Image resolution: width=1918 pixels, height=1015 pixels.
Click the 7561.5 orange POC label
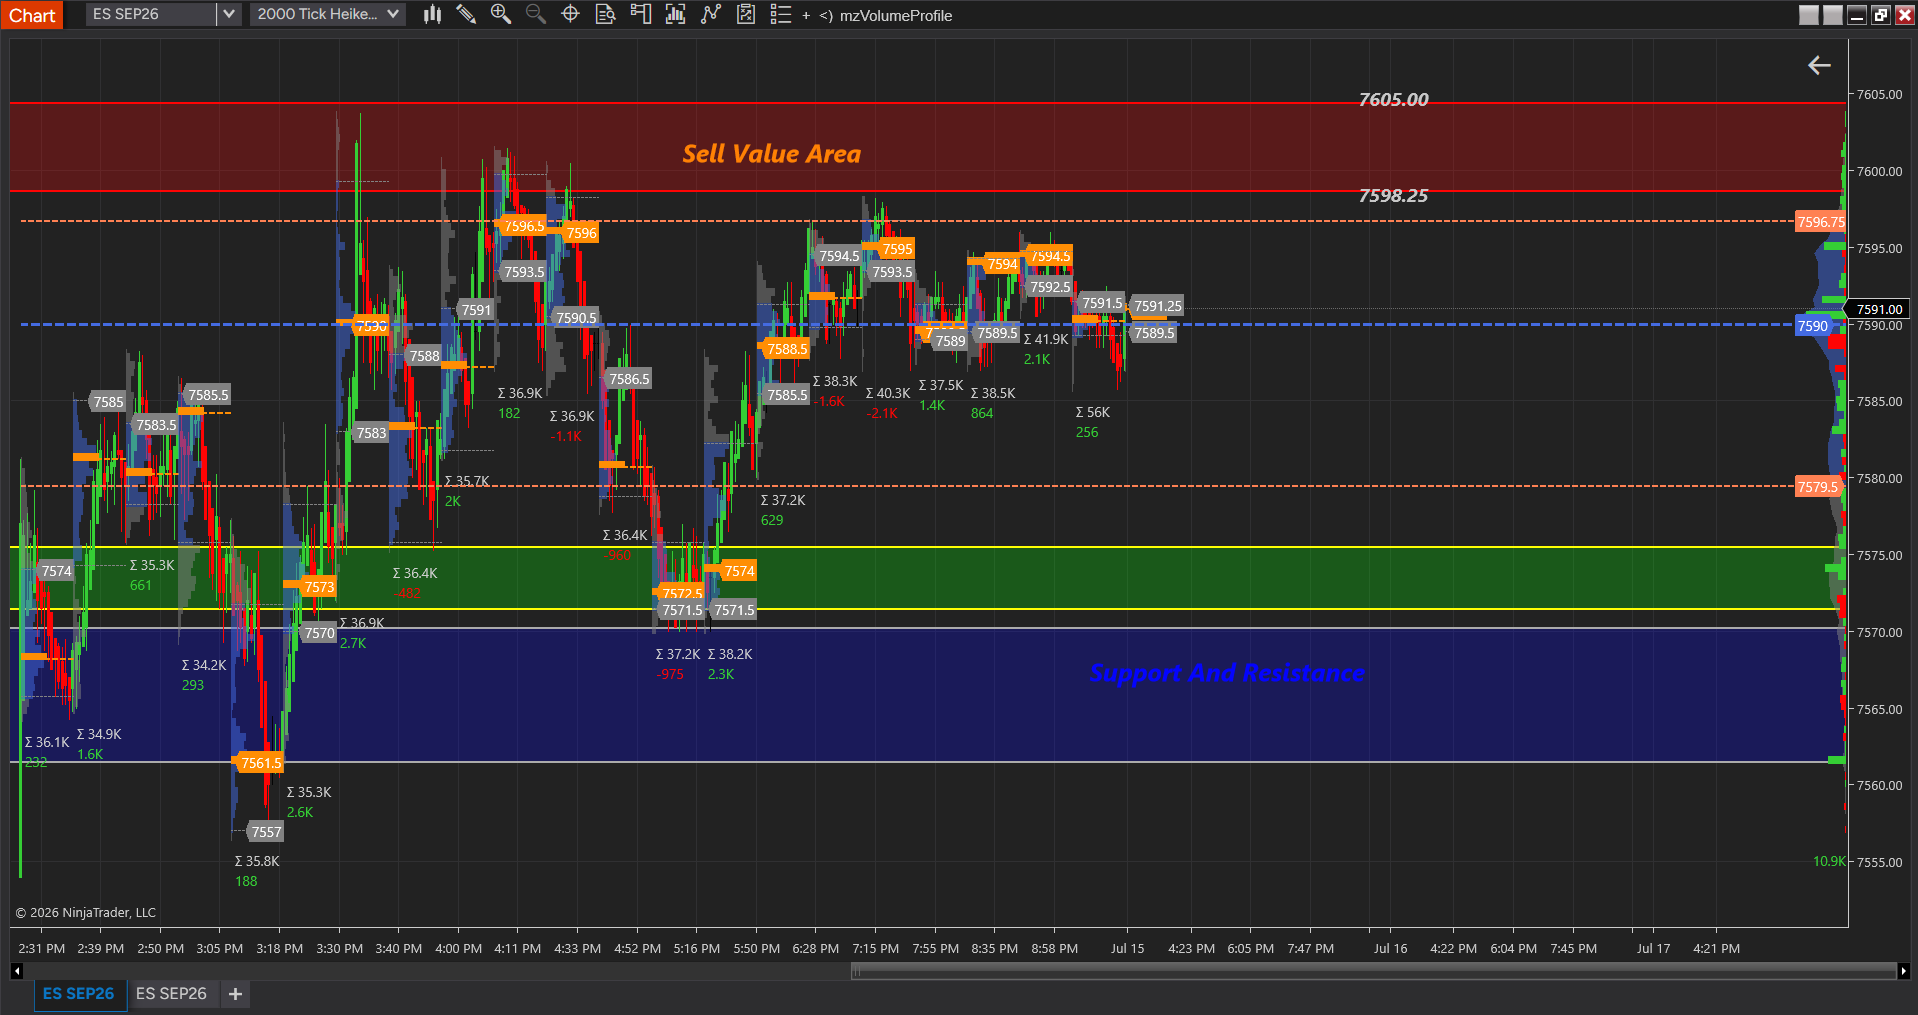point(261,763)
